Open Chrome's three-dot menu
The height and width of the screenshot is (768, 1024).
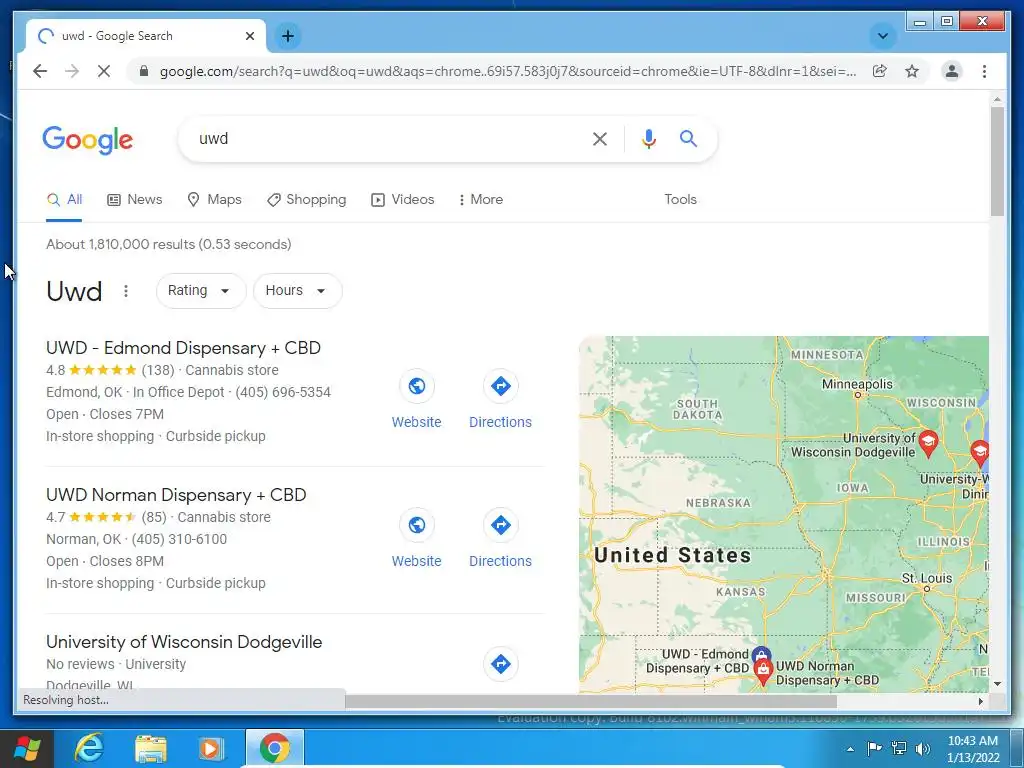(984, 71)
